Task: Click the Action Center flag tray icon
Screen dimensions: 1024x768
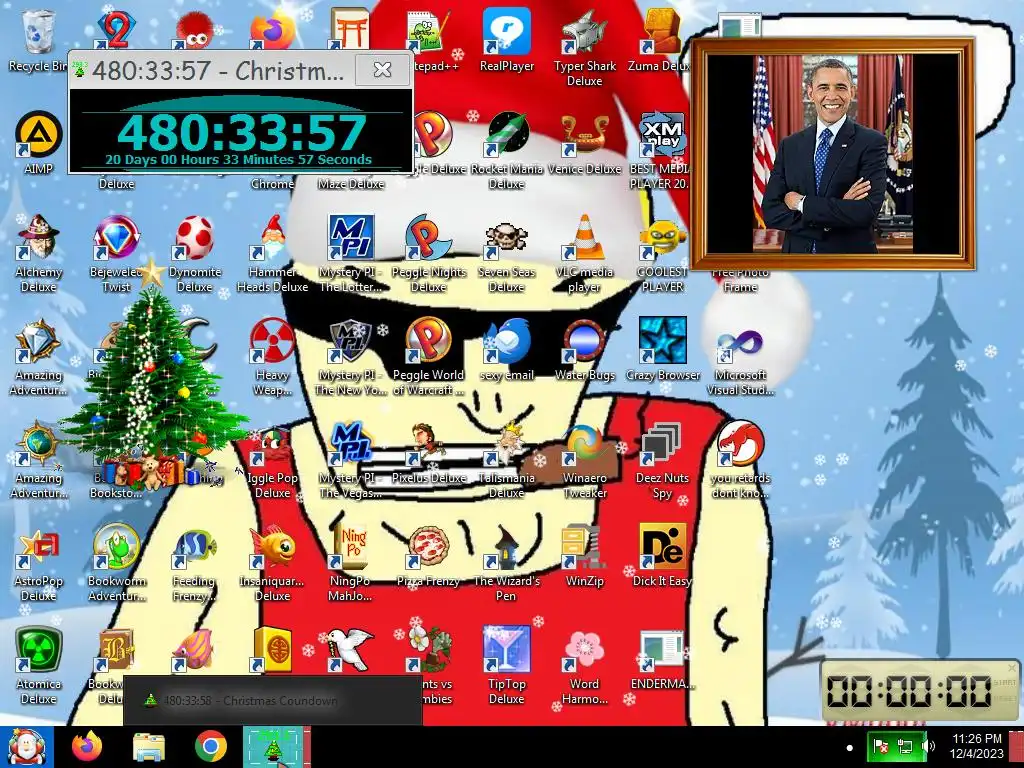Action: [881, 746]
